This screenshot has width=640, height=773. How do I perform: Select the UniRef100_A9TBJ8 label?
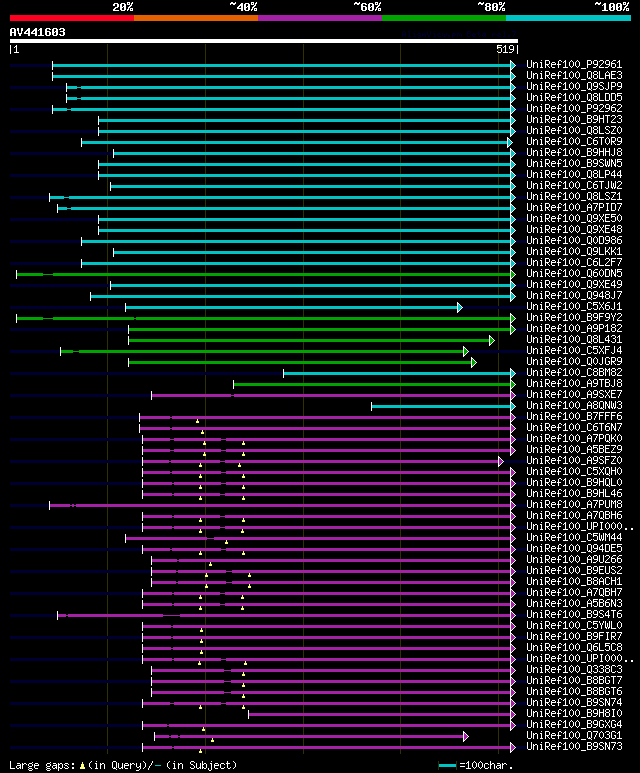point(574,384)
